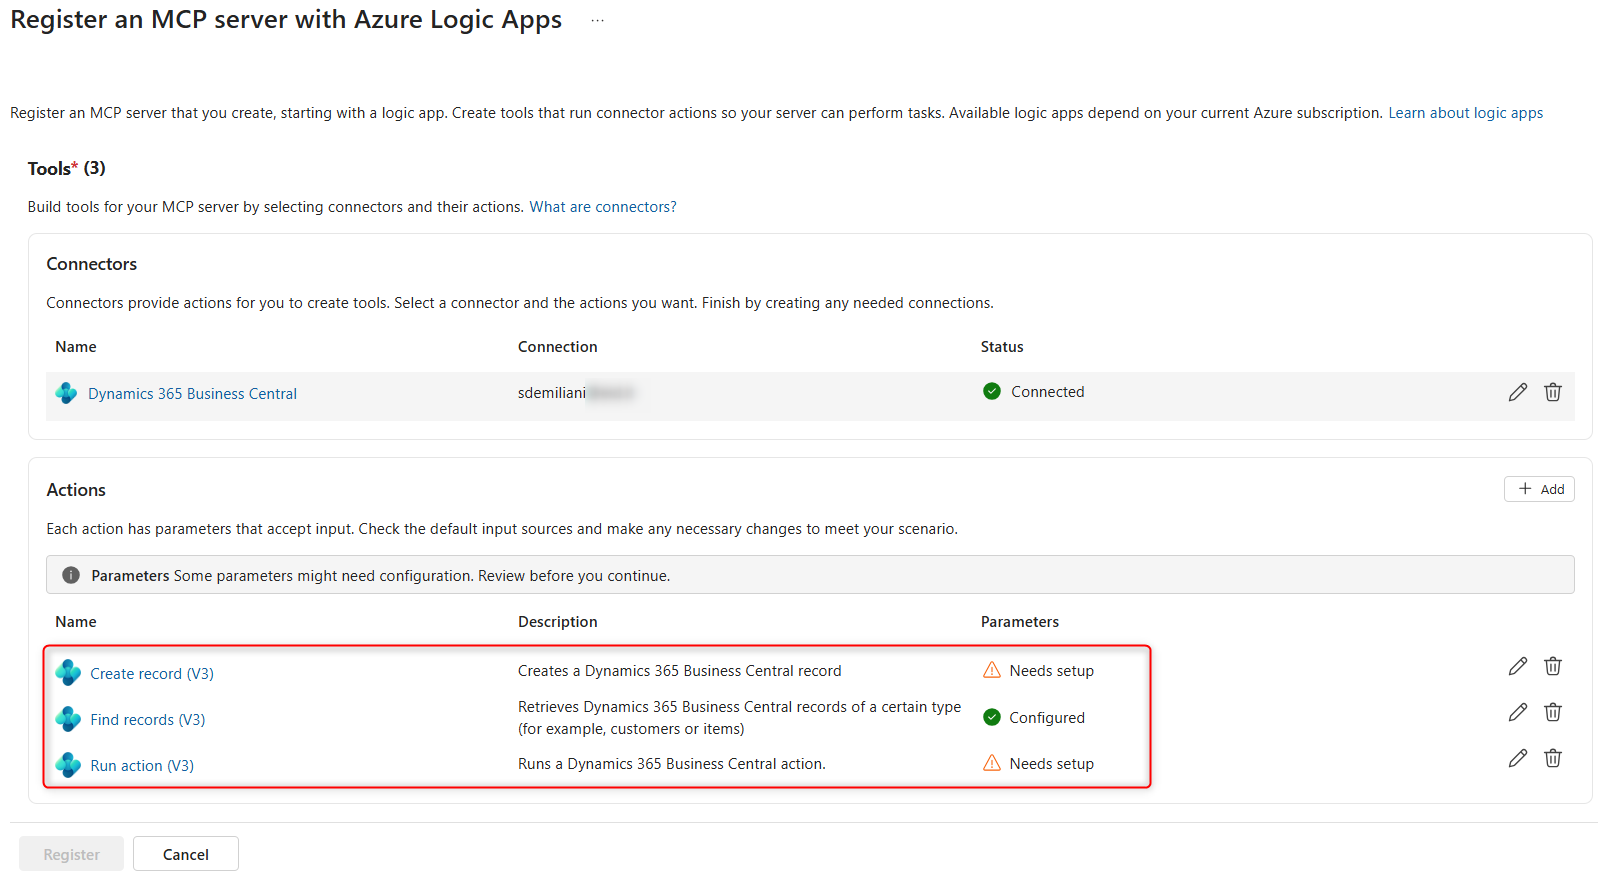The image size is (1598, 885).
Task: Click the Needs setup warning for Create record
Action: click(1050, 671)
